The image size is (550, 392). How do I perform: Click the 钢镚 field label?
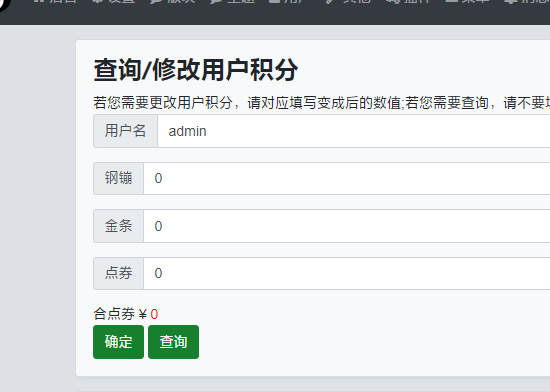click(x=118, y=178)
